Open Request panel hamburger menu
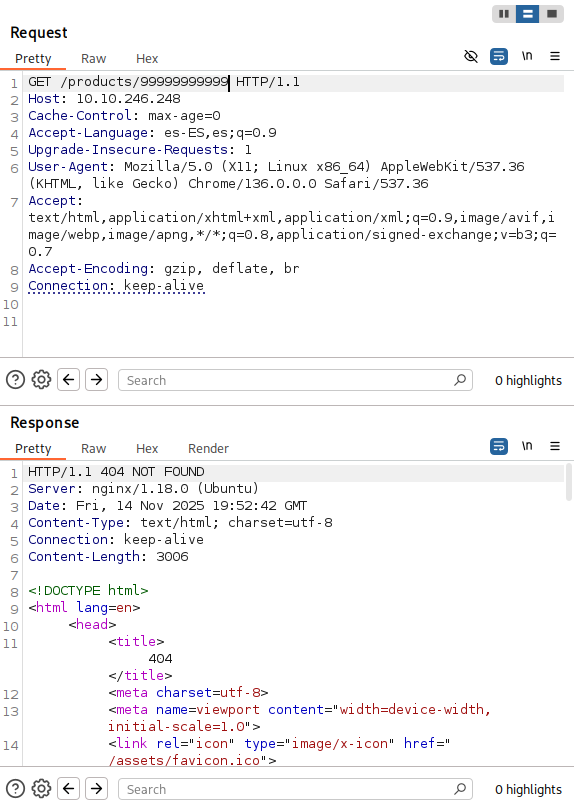 [555, 56]
